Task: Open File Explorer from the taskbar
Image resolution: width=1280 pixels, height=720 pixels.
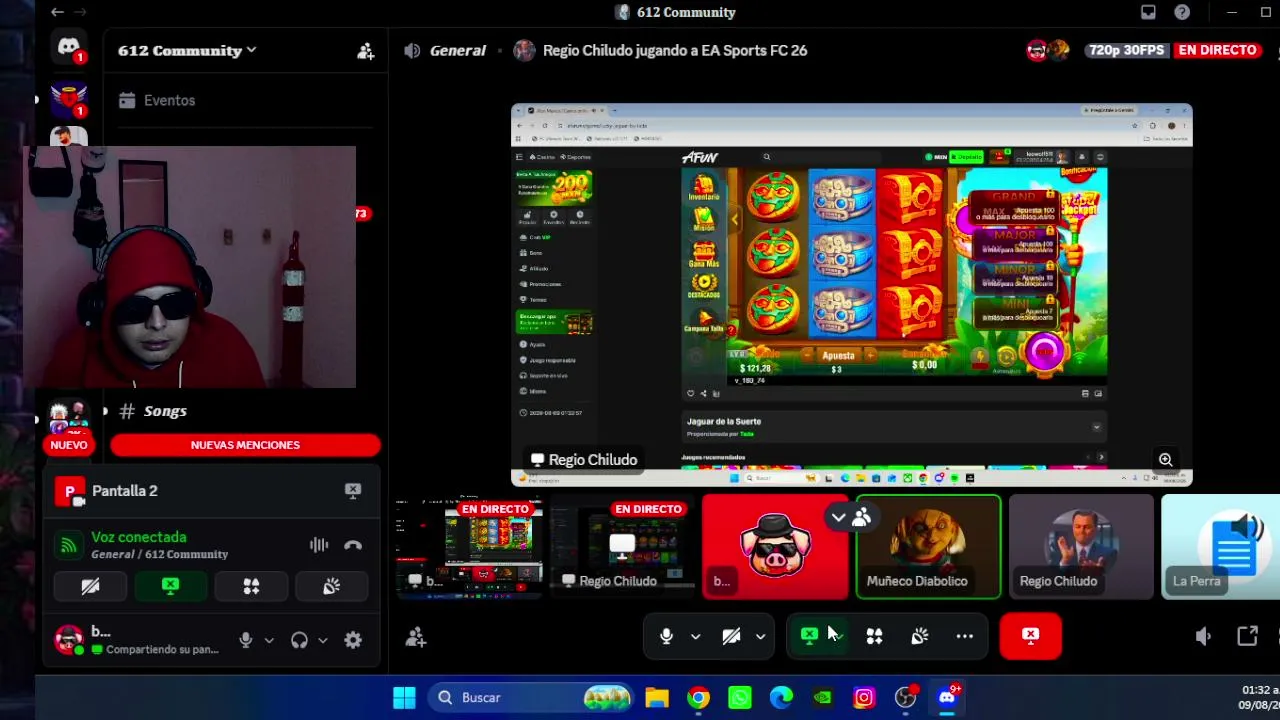Action: point(657,698)
